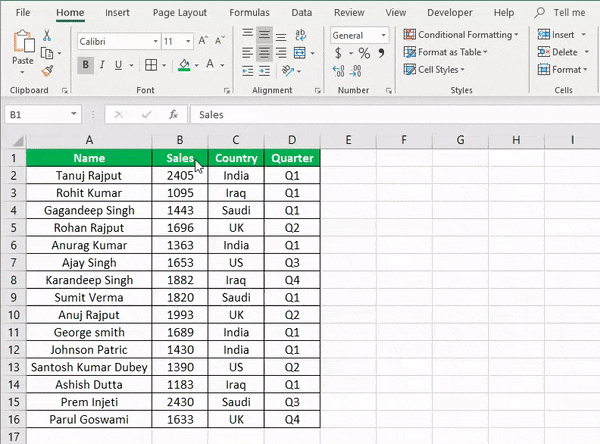Toggle Underline formatting
This screenshot has width=600, height=444.
tap(118, 65)
